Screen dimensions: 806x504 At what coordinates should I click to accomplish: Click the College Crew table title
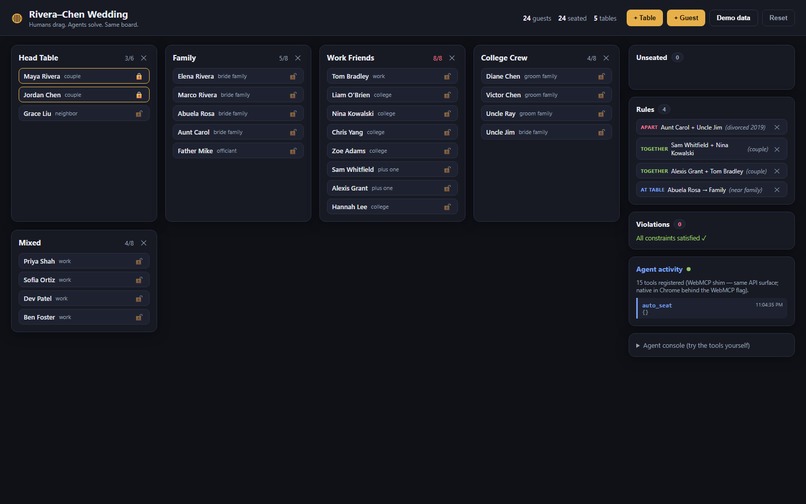504,58
